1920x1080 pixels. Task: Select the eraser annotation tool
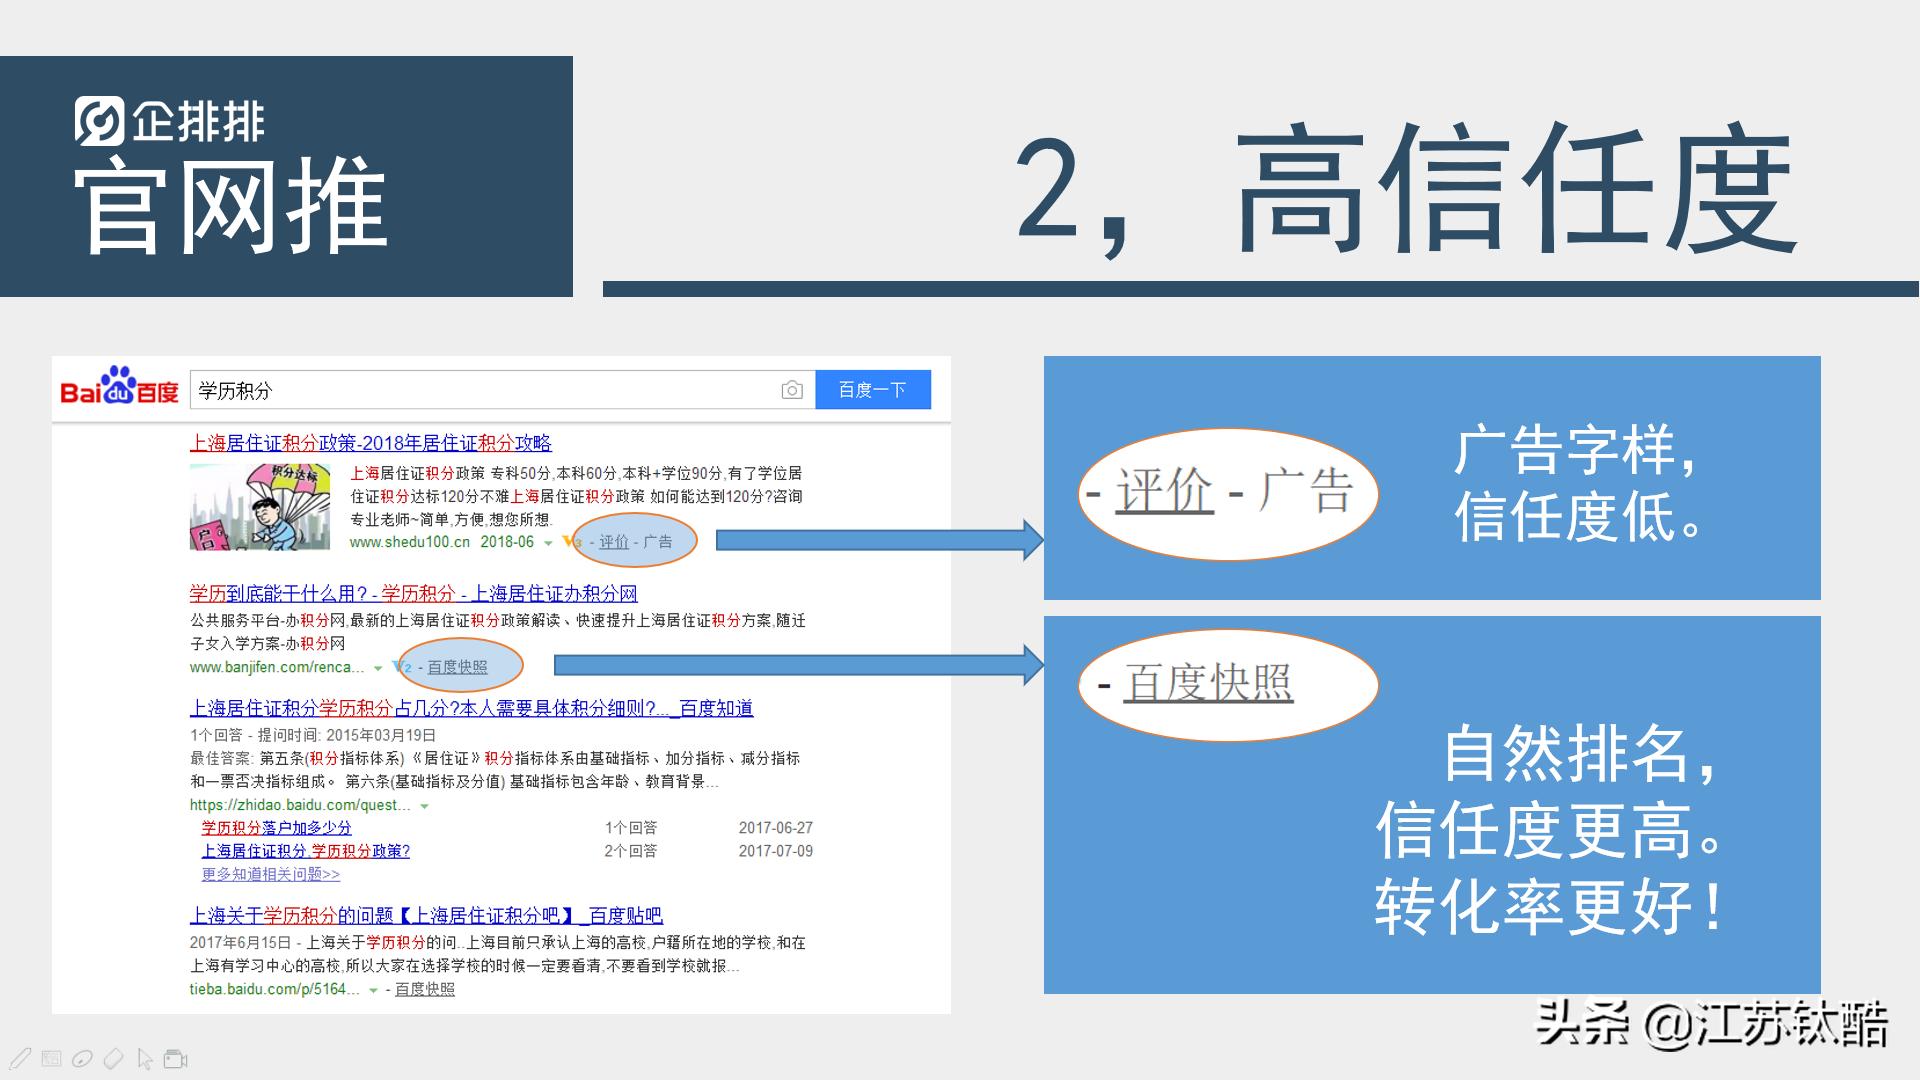pyautogui.click(x=113, y=1058)
